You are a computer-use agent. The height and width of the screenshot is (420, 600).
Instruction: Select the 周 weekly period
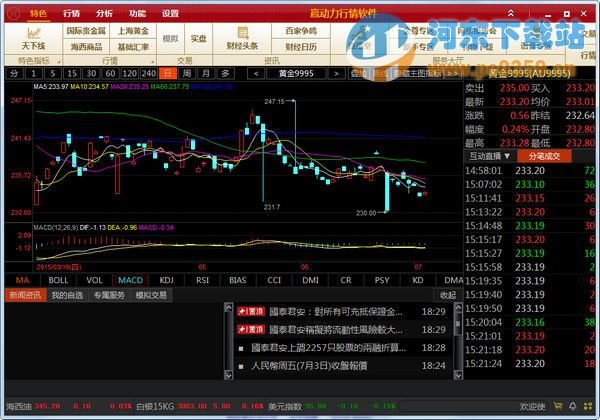(x=187, y=73)
